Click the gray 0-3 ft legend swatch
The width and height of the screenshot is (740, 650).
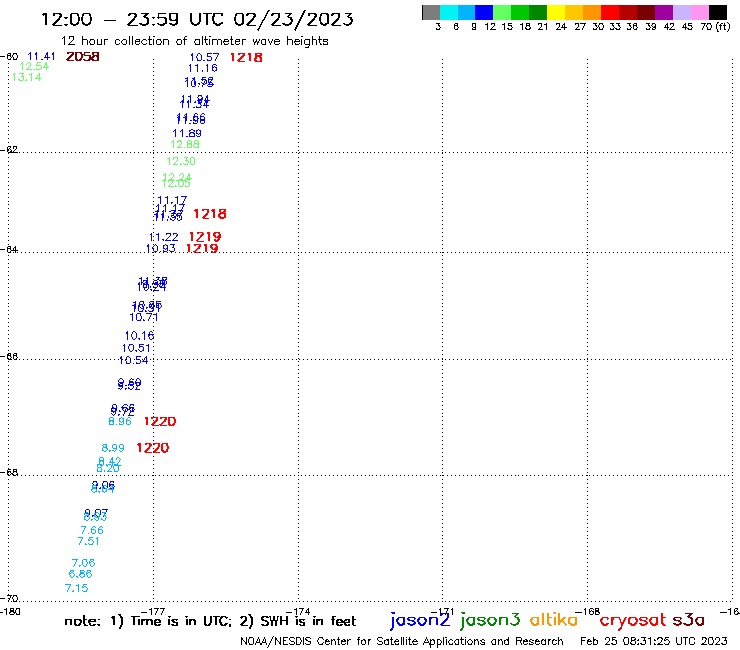point(431,12)
